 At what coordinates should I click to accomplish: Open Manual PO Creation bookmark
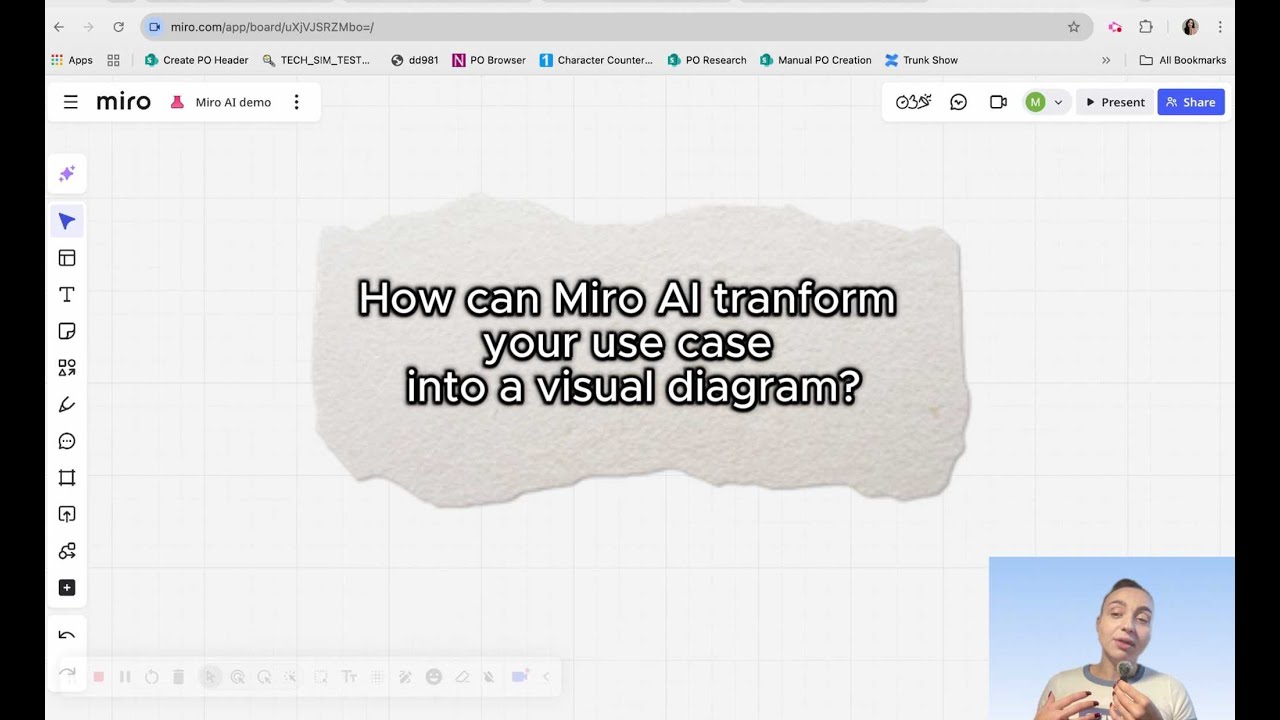click(x=816, y=60)
